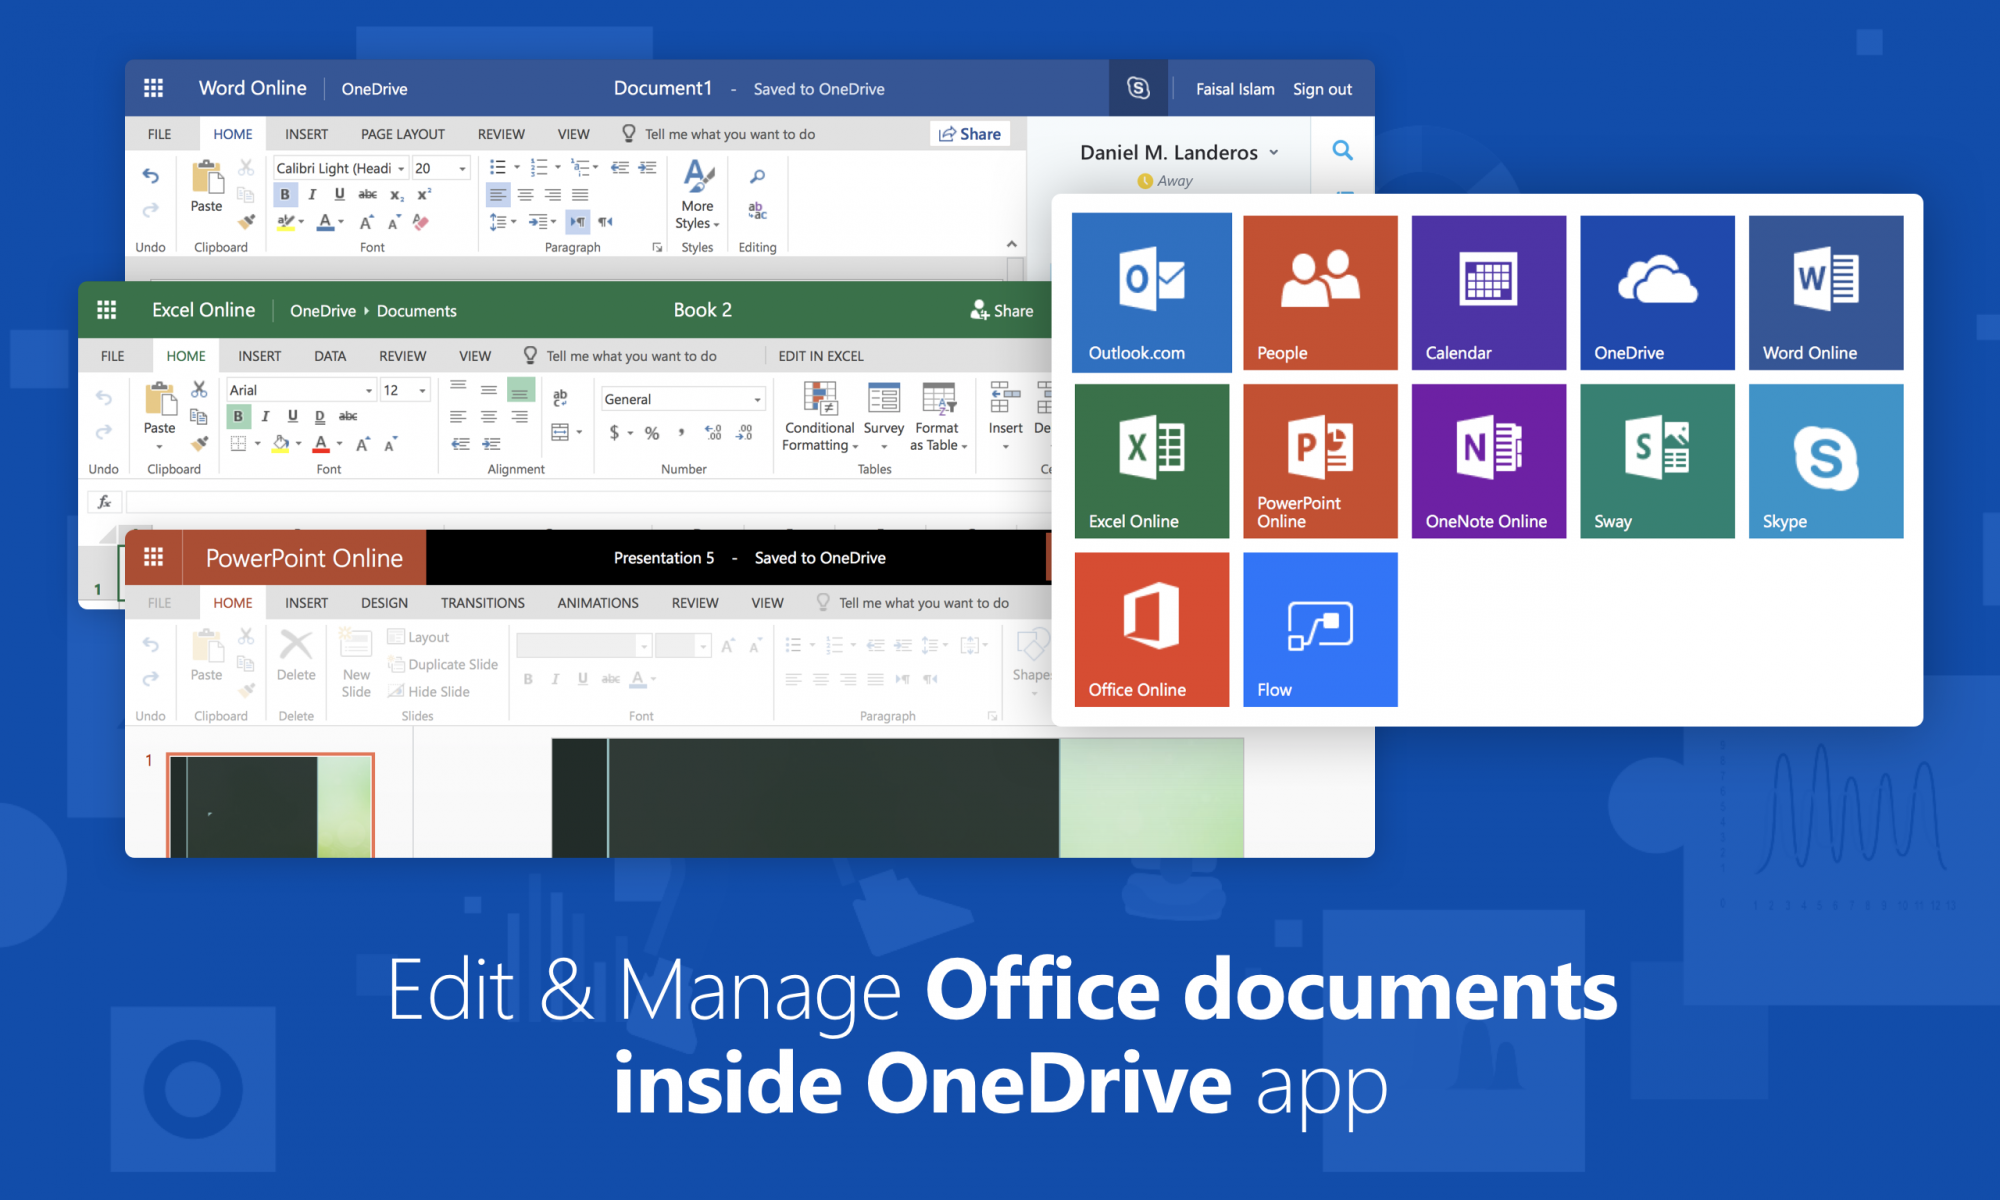
Task: Toggle Strikethrough in Word Online
Action: click(x=368, y=194)
